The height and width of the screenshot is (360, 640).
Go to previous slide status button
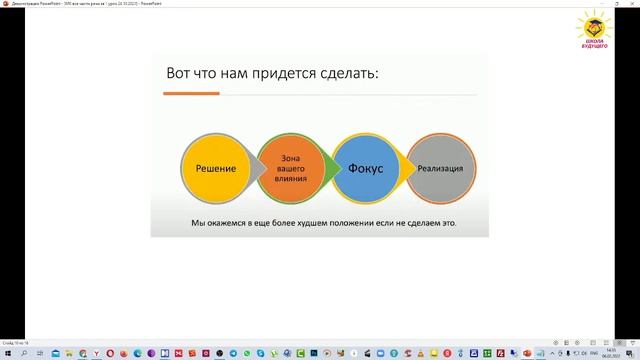(x=556, y=343)
